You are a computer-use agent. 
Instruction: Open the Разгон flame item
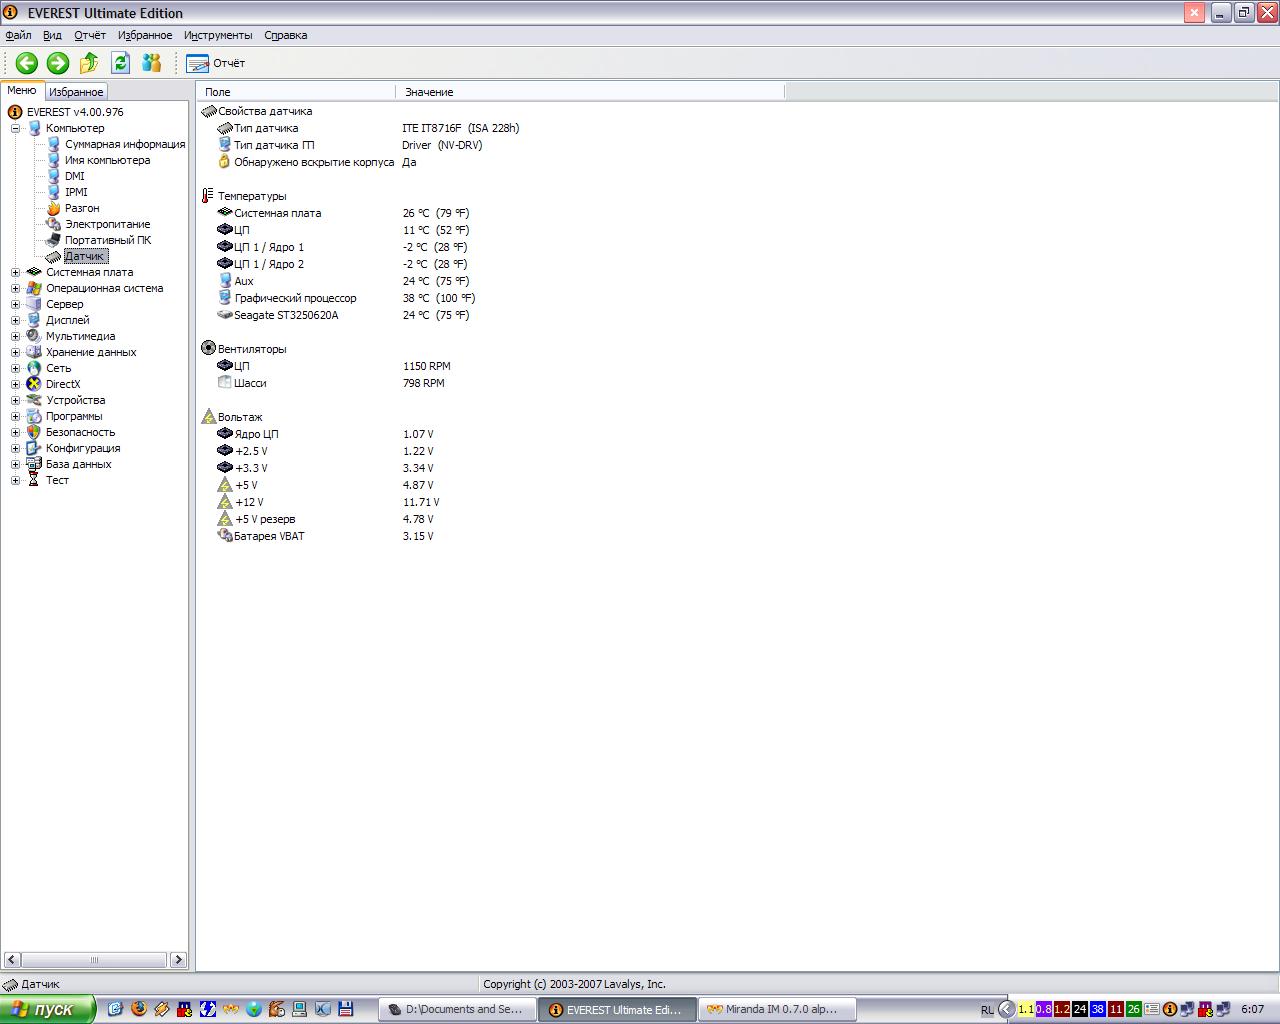(81, 208)
